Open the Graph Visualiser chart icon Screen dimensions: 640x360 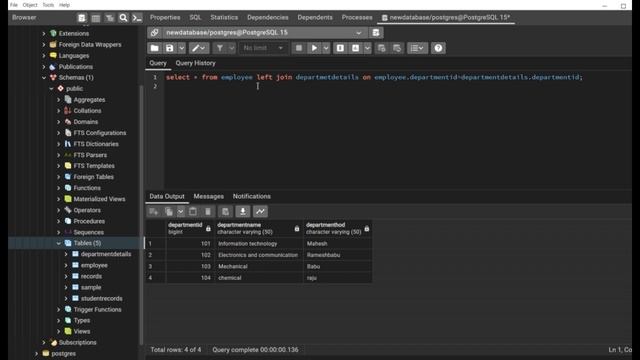click(x=260, y=211)
